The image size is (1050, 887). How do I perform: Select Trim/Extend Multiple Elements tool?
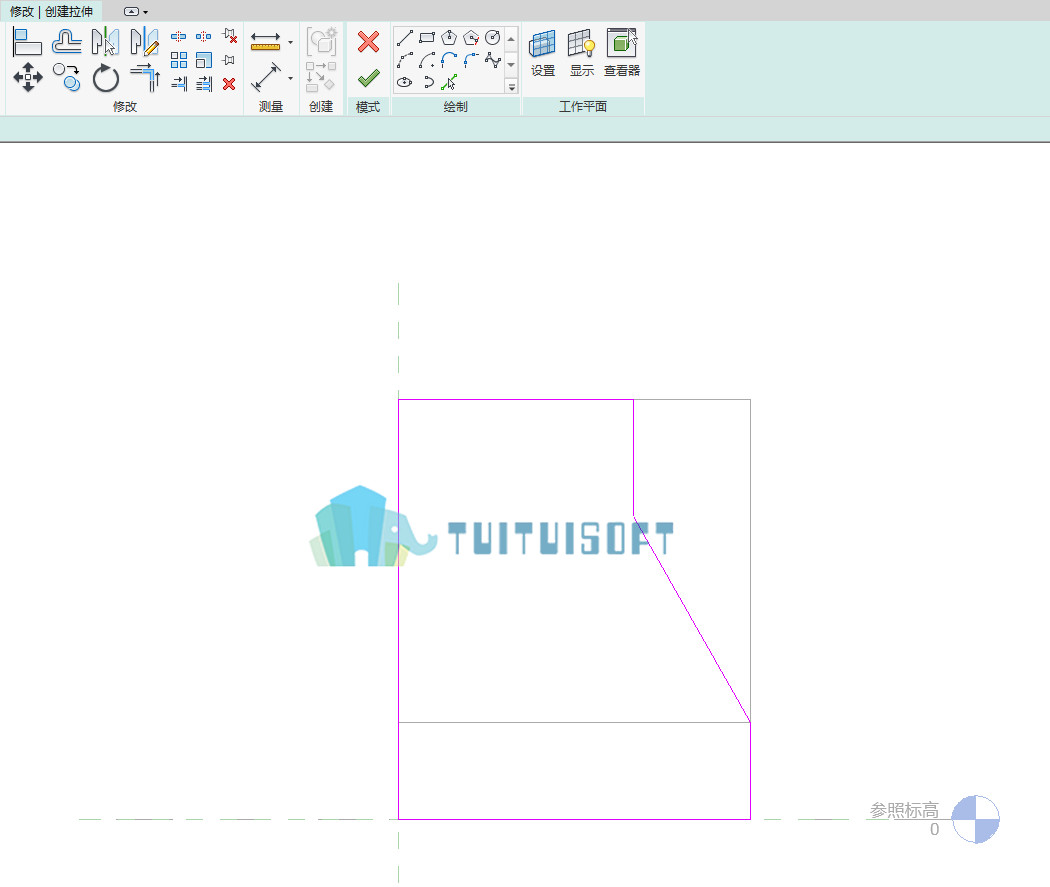pos(204,84)
